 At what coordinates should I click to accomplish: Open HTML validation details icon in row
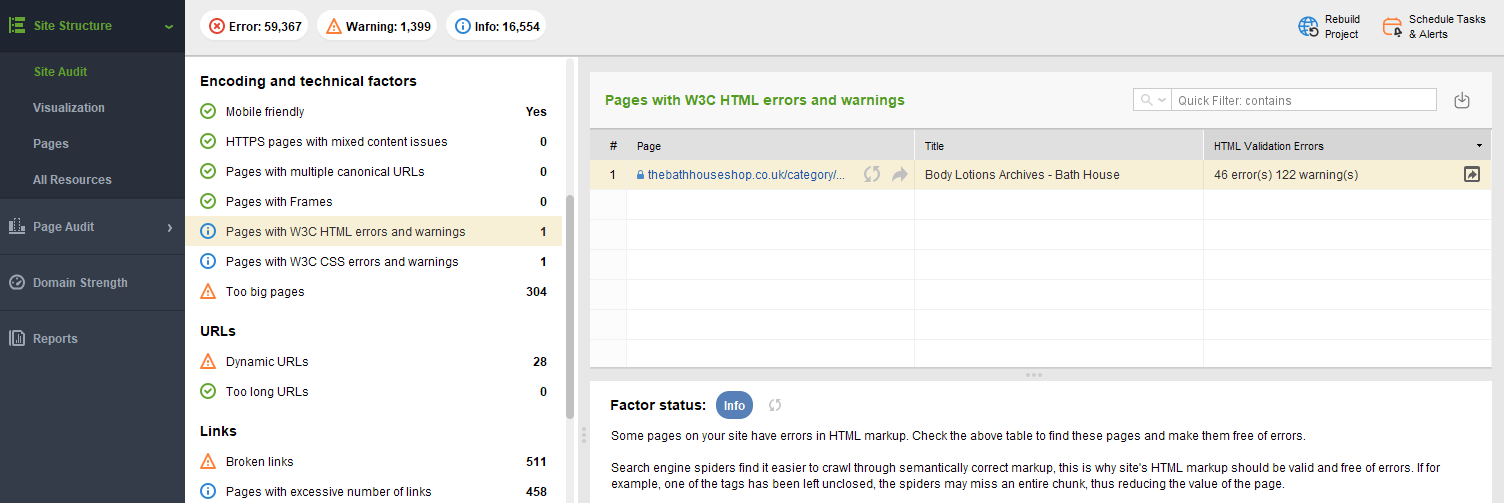coord(1472,174)
